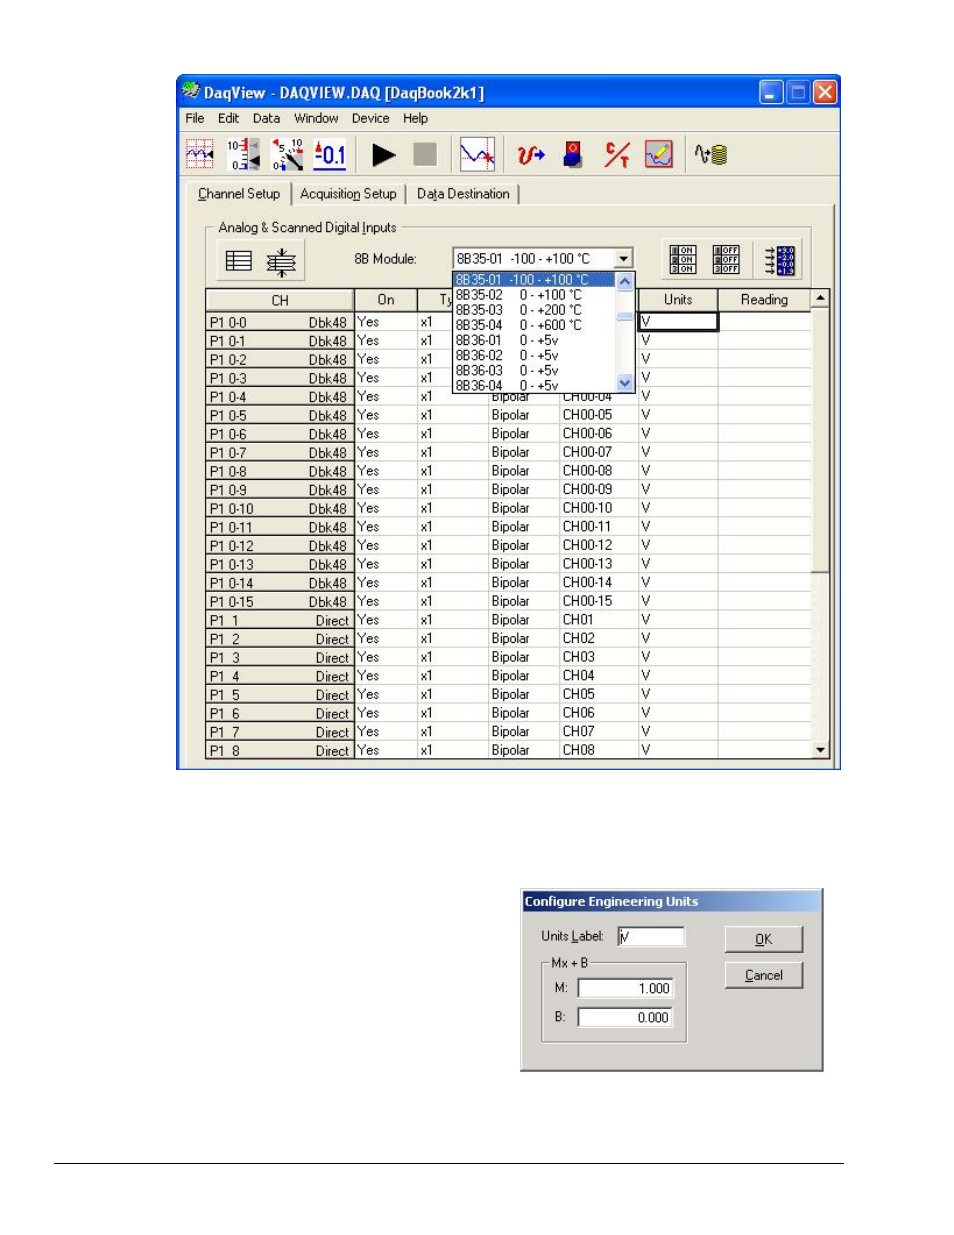Image resolution: width=954 pixels, height=1235 pixels.
Task: Click the red analog output icon
Action: coord(530,155)
